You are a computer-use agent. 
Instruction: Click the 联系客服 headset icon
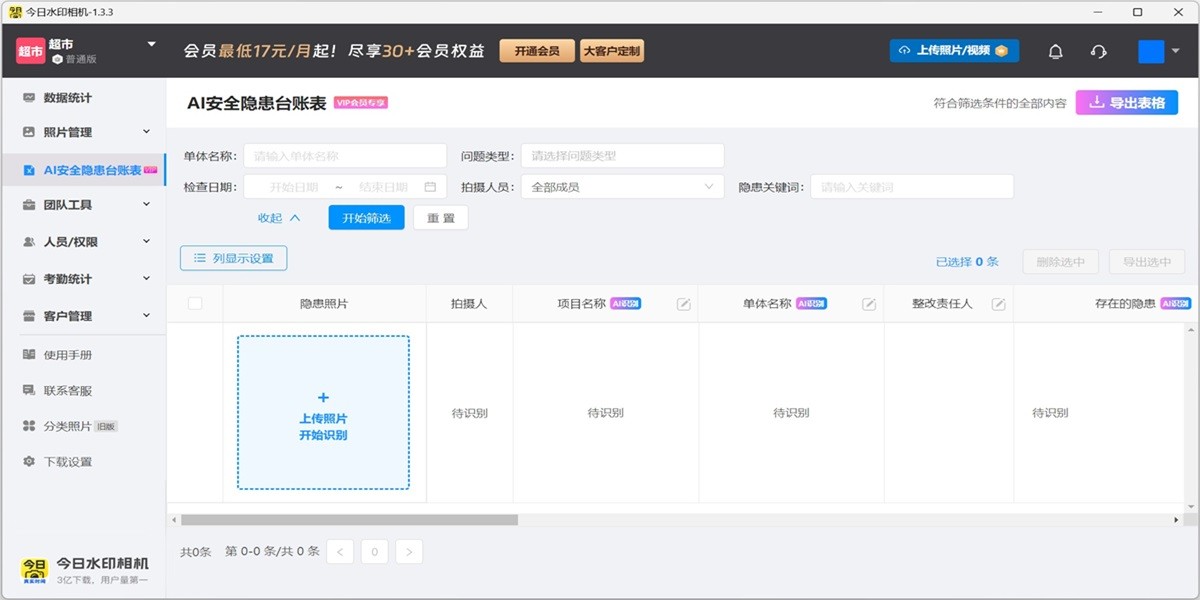28,389
